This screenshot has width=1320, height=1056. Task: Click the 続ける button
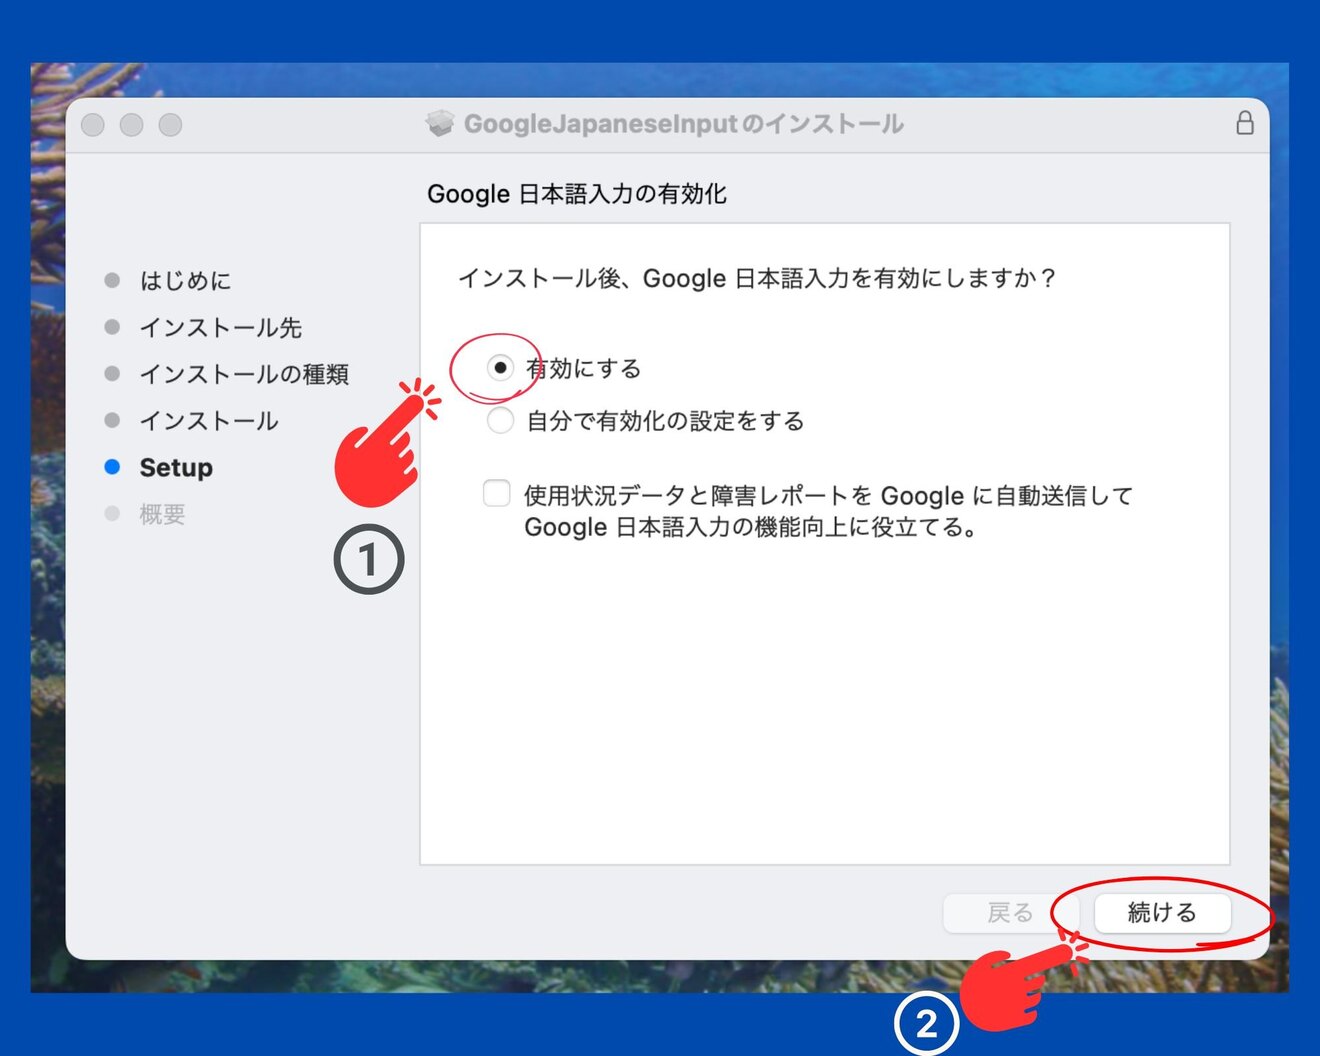[x=1162, y=912]
